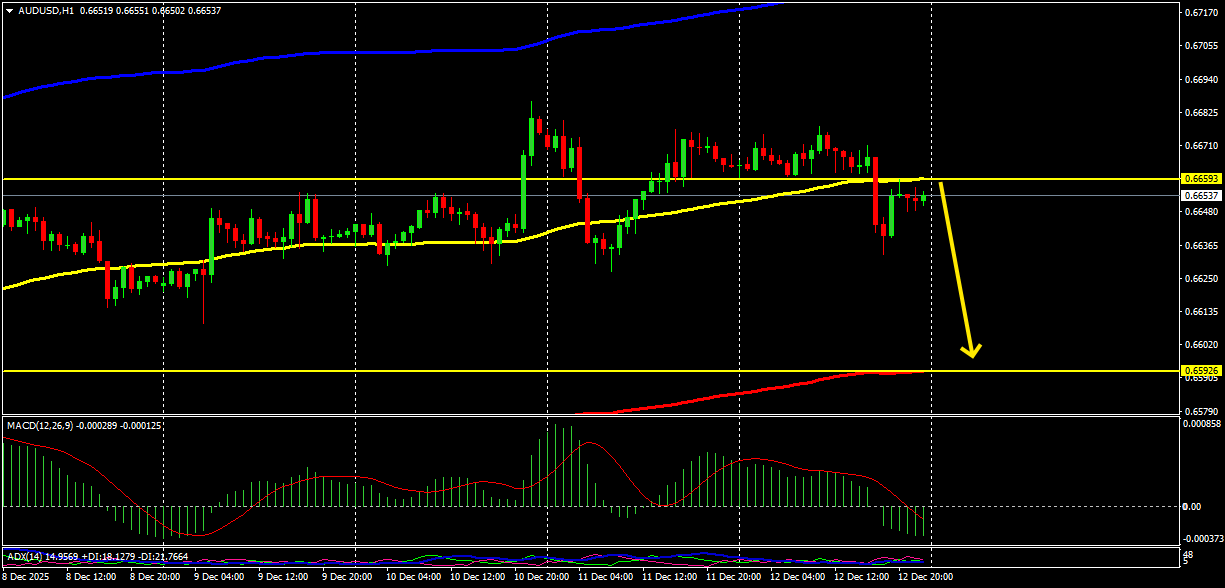Select the 11 Dec 04:00 time label
1225x588 pixels.
click(x=605, y=577)
